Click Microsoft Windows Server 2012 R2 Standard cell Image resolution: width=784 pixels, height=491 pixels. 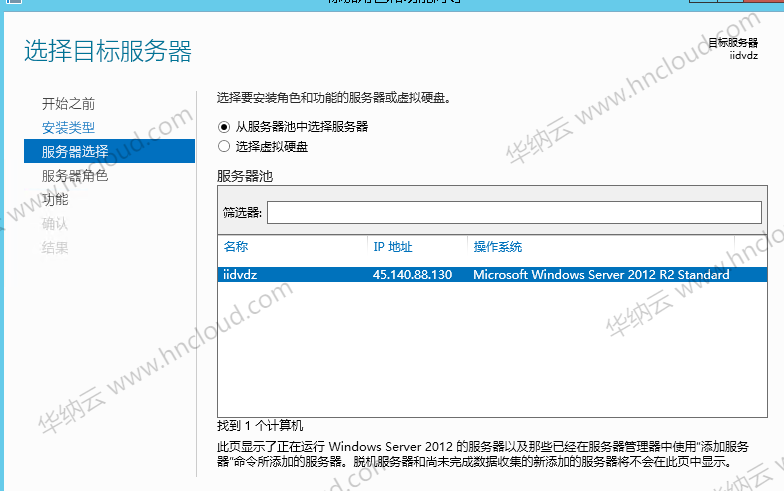click(x=601, y=274)
